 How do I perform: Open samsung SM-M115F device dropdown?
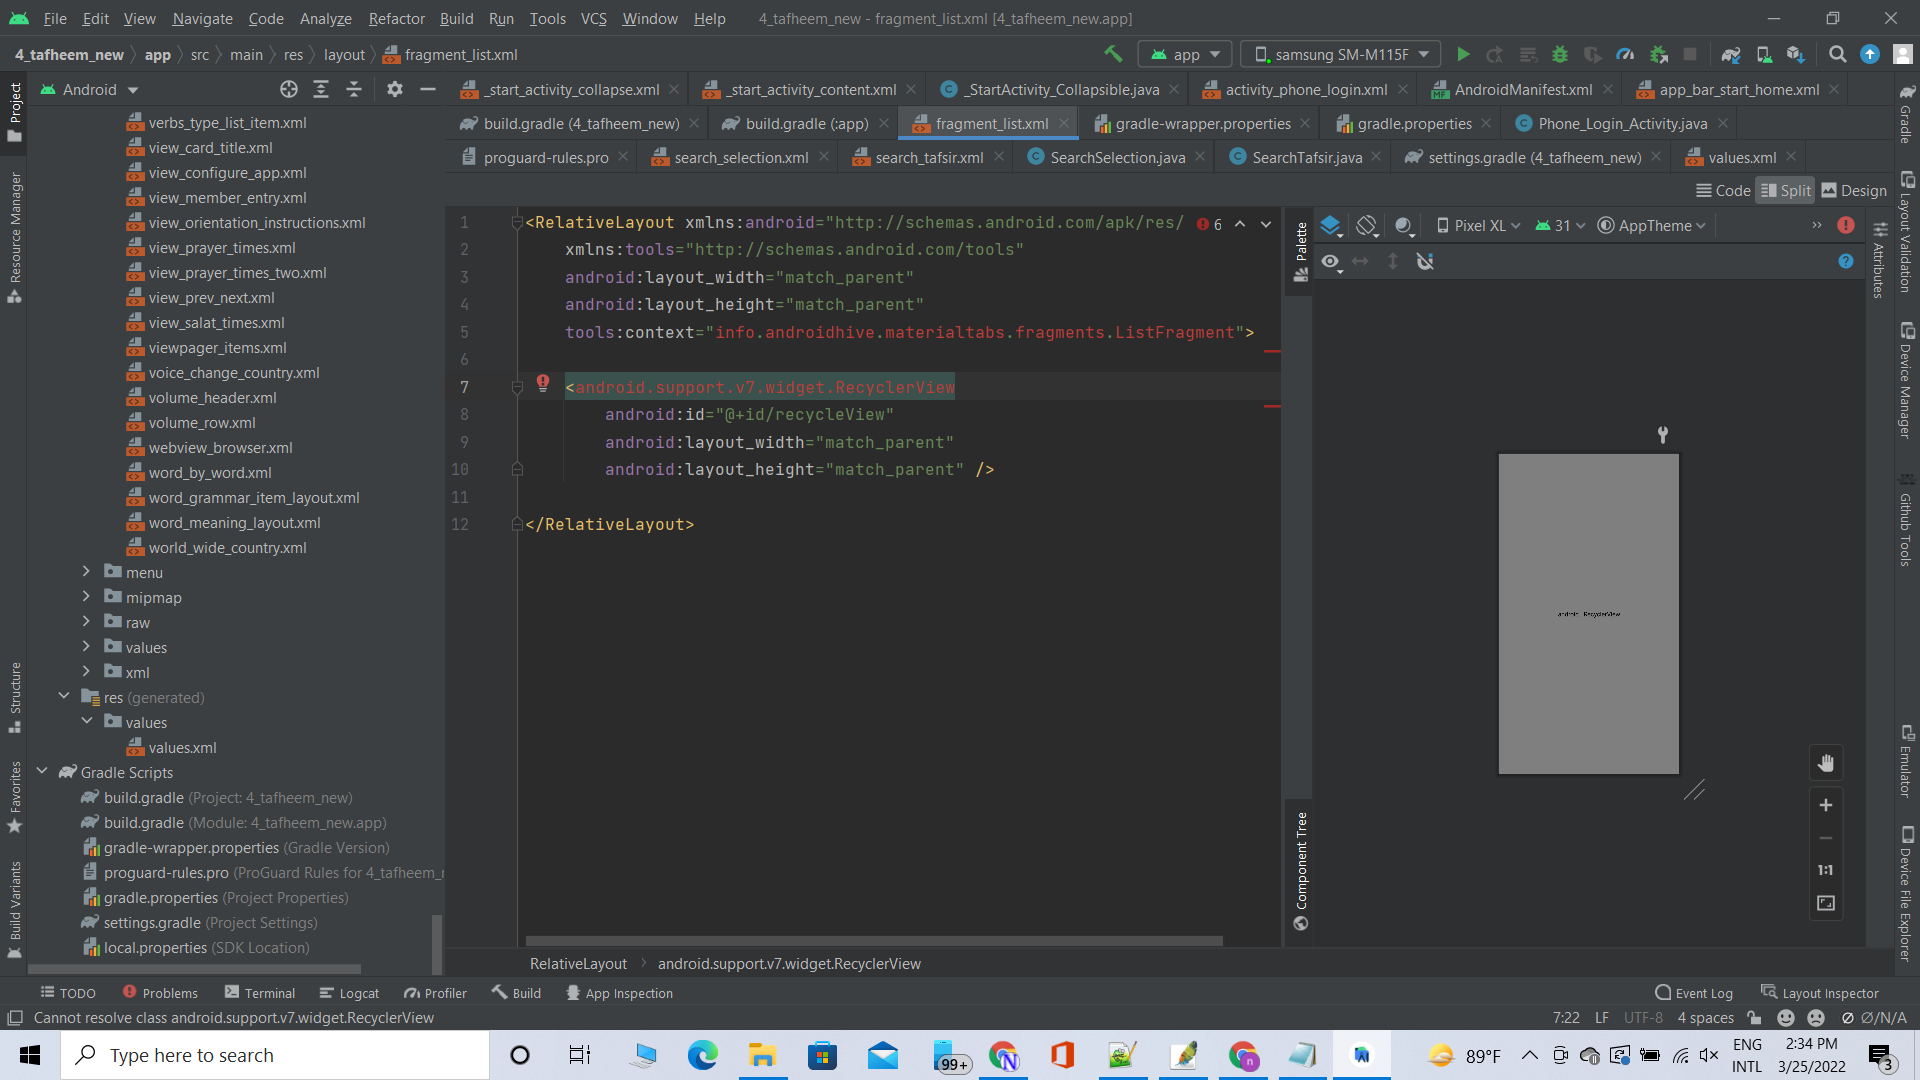(x=1341, y=54)
